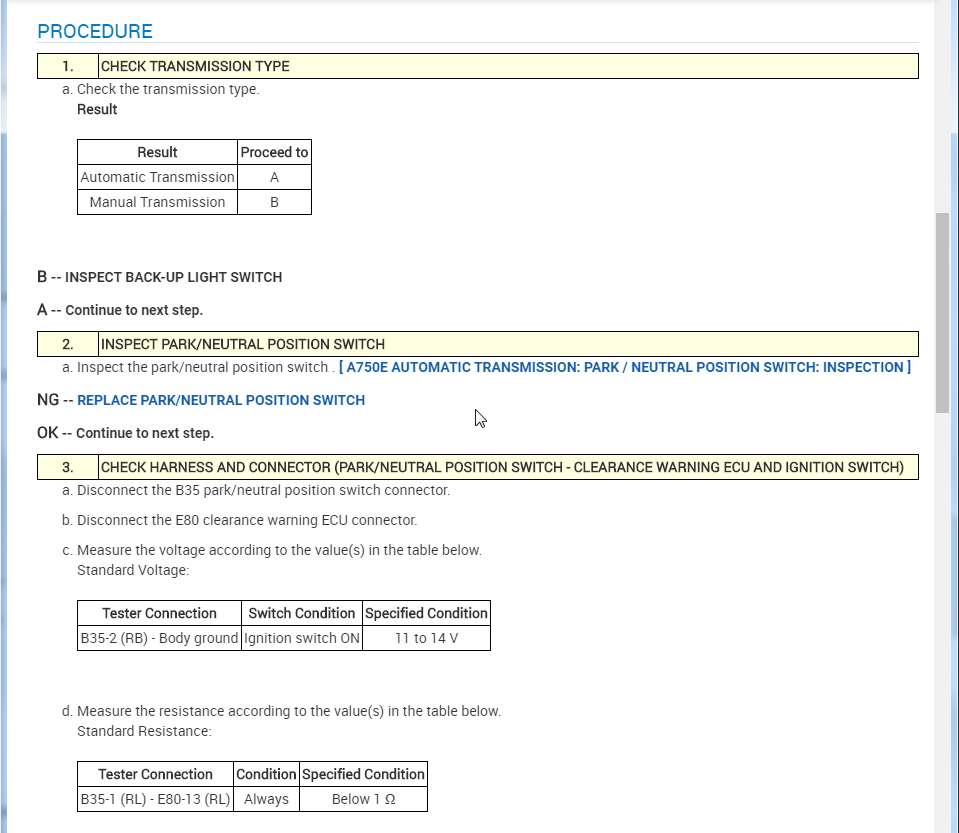This screenshot has width=959, height=833.
Task: Click the step 3 Check Harness and Connector header
Action: click(478, 467)
